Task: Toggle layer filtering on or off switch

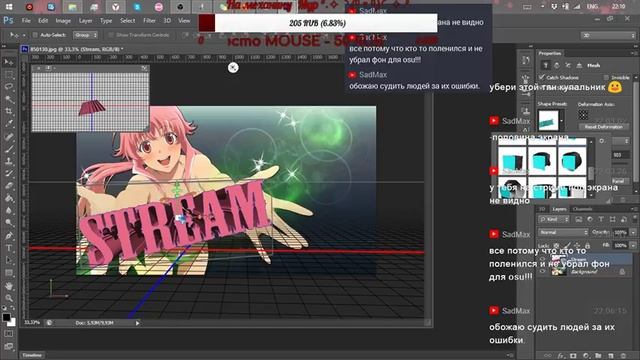Action: [x=635, y=220]
